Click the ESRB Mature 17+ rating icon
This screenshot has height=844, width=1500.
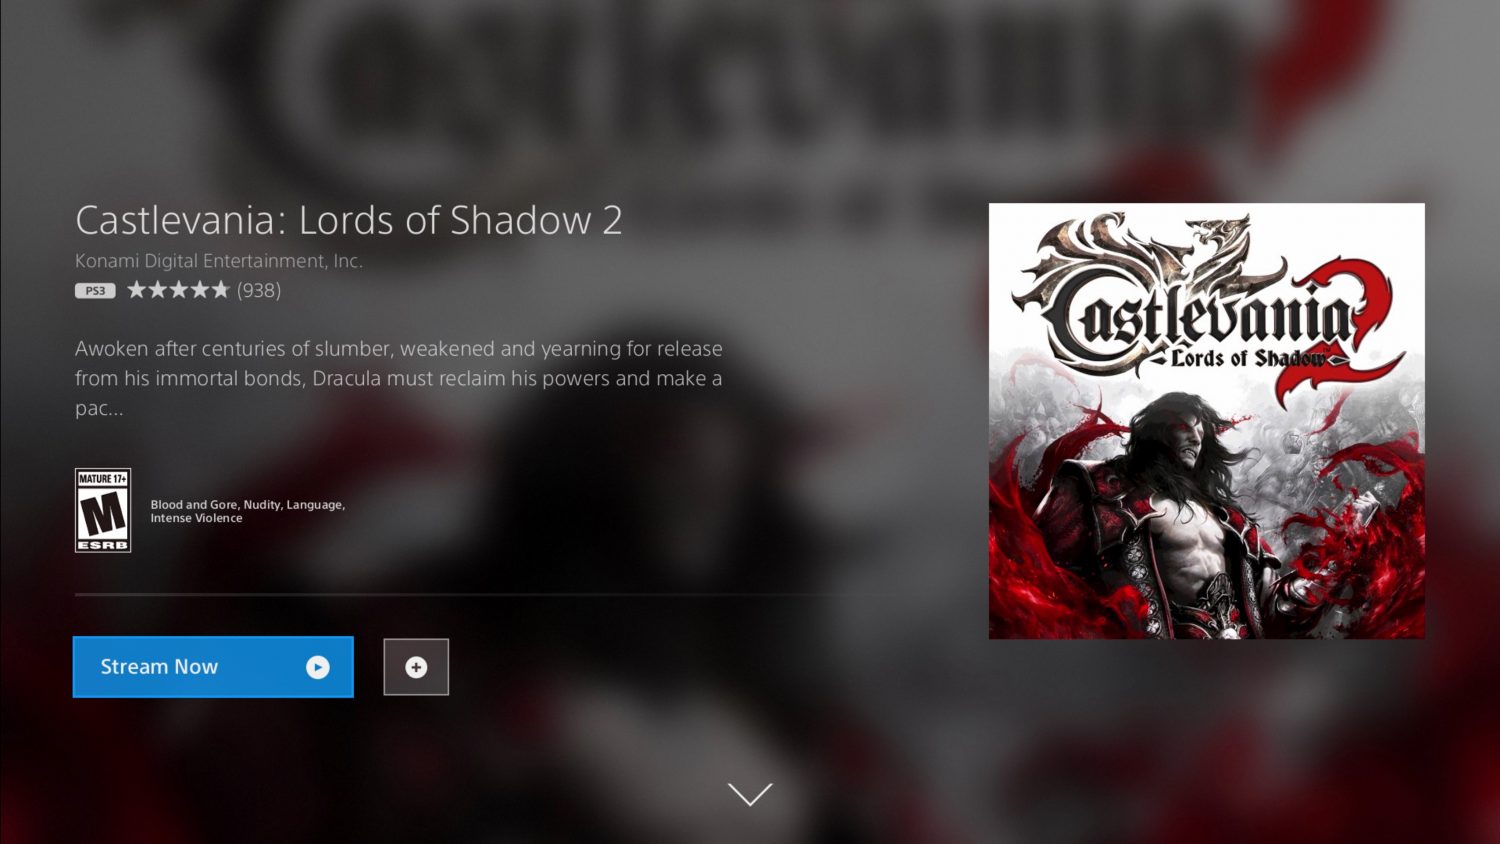click(x=103, y=510)
